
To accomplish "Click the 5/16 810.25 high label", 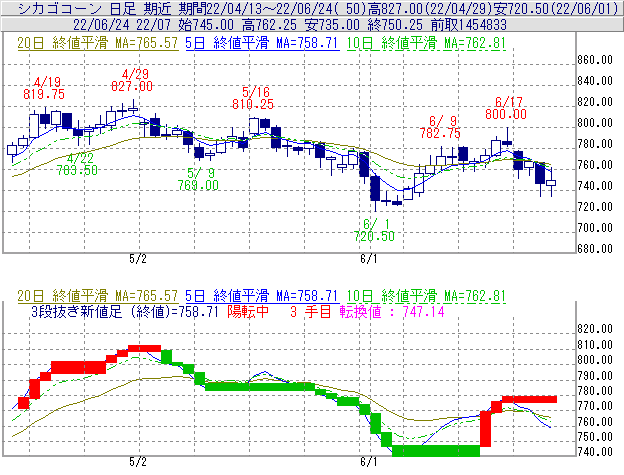I will coord(253,98).
